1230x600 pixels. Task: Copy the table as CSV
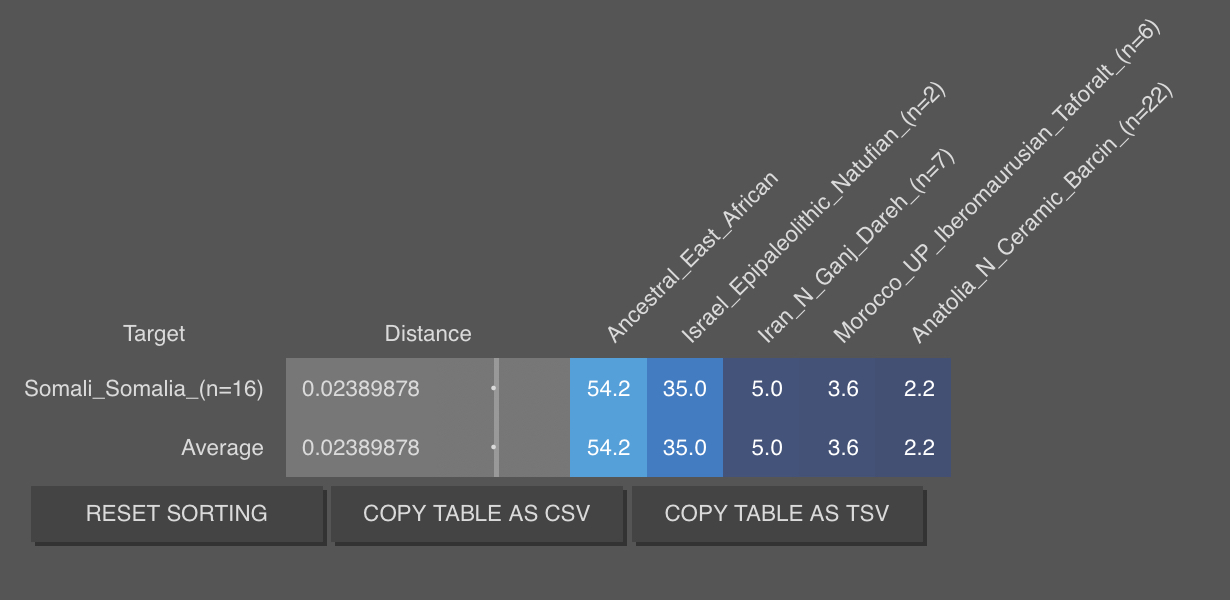coord(477,514)
